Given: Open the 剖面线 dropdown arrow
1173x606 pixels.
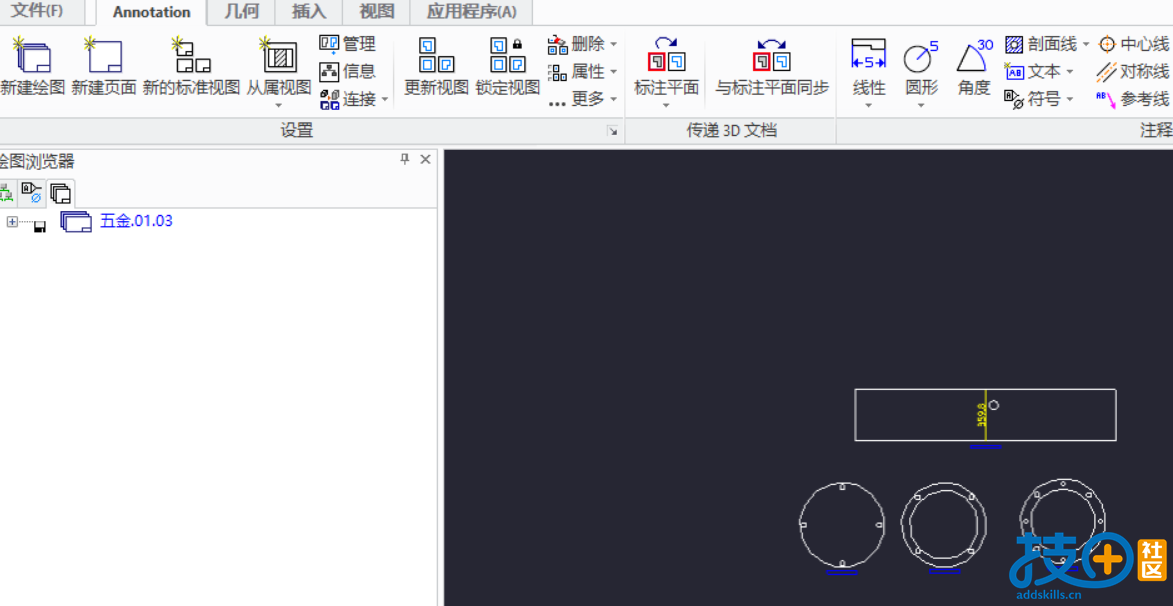Looking at the screenshot, I should pos(1085,44).
